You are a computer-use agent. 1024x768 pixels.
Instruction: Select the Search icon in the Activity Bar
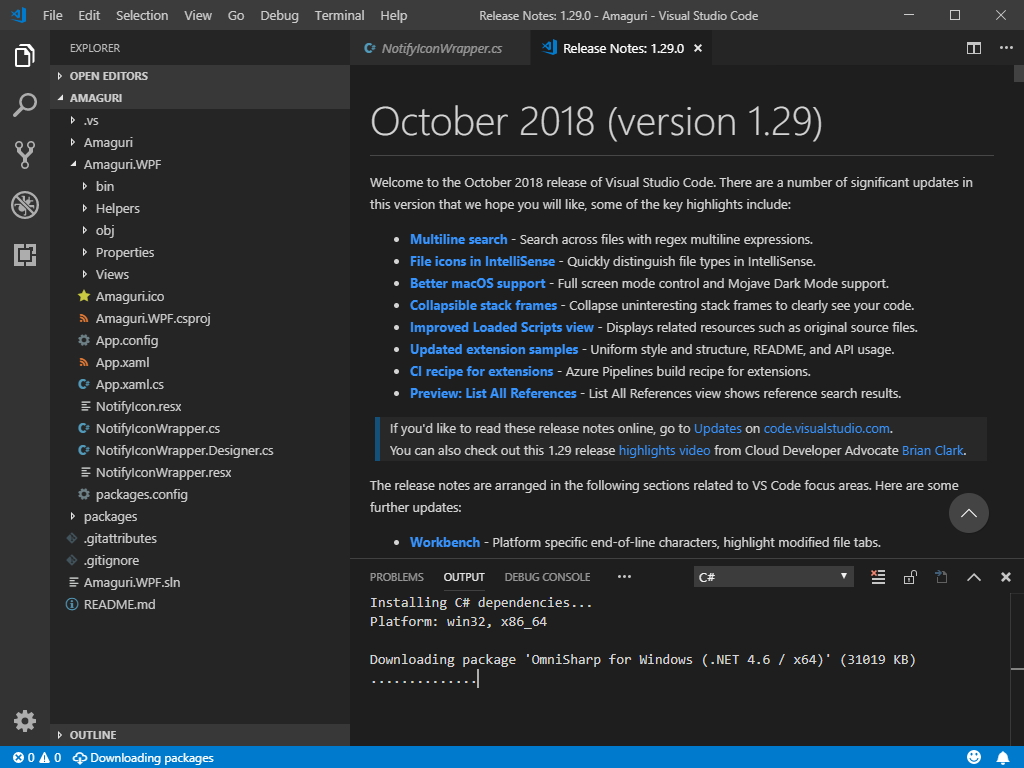[25, 105]
